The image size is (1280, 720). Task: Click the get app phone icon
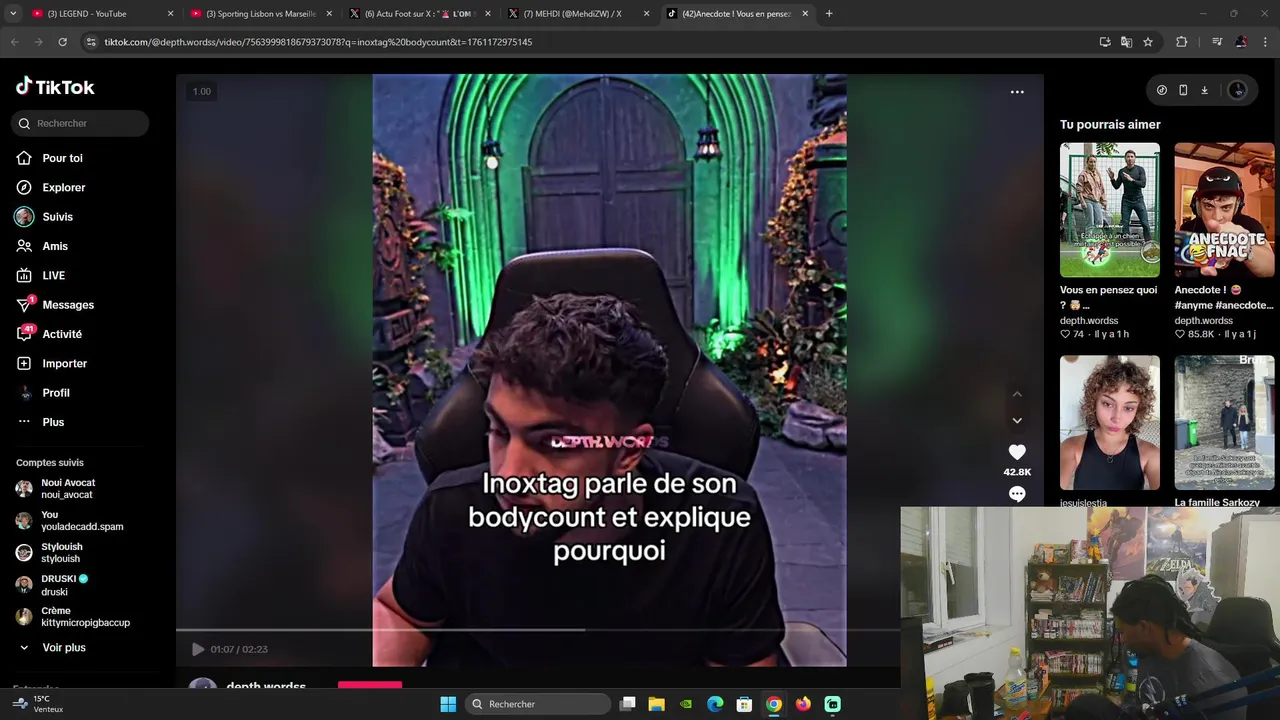pos(1183,90)
